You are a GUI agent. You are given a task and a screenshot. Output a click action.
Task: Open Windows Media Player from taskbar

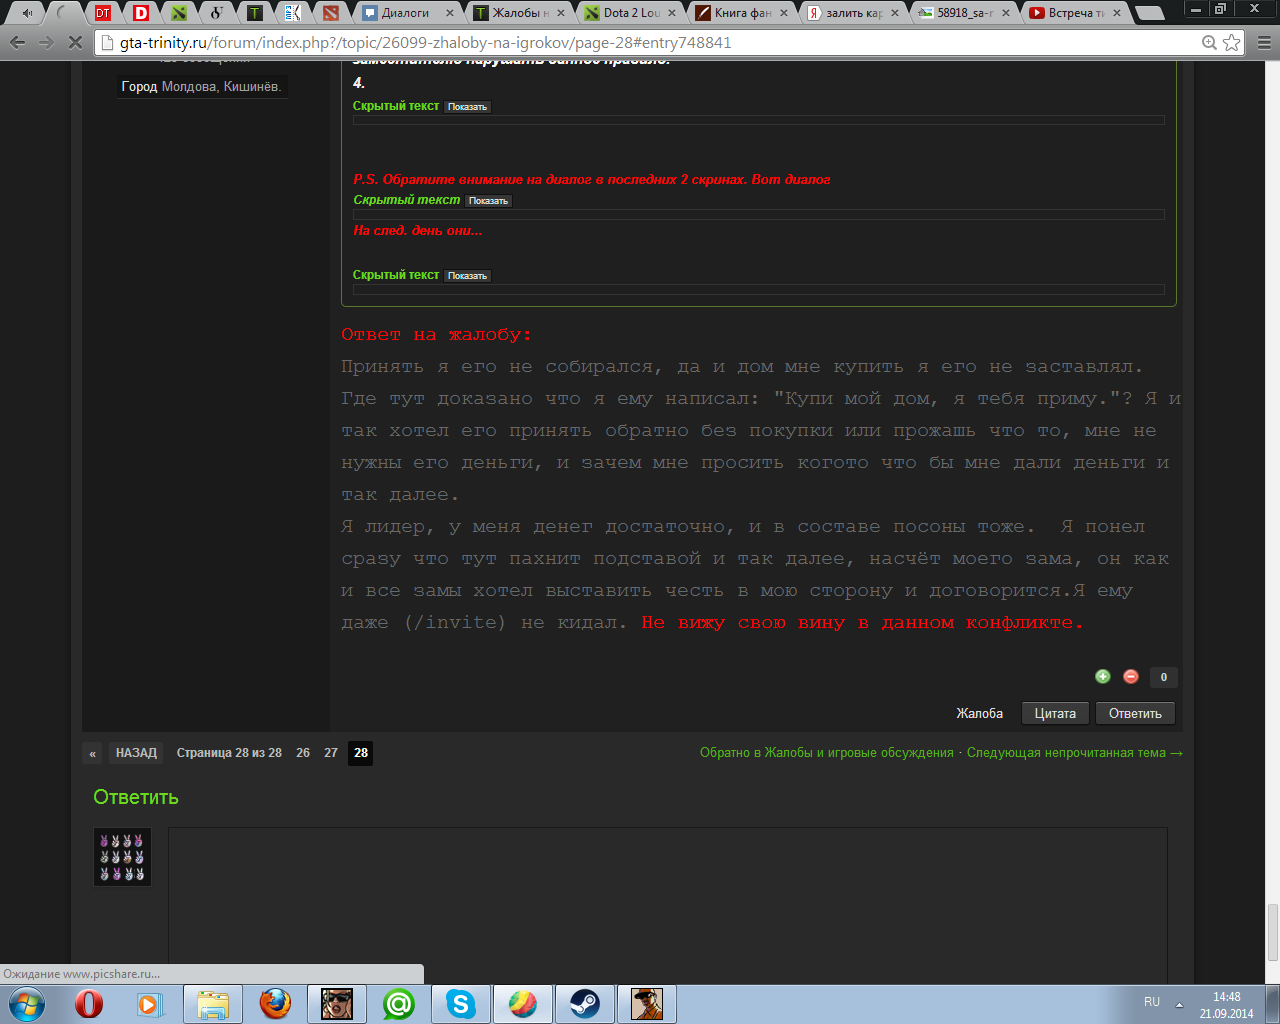pos(151,1004)
